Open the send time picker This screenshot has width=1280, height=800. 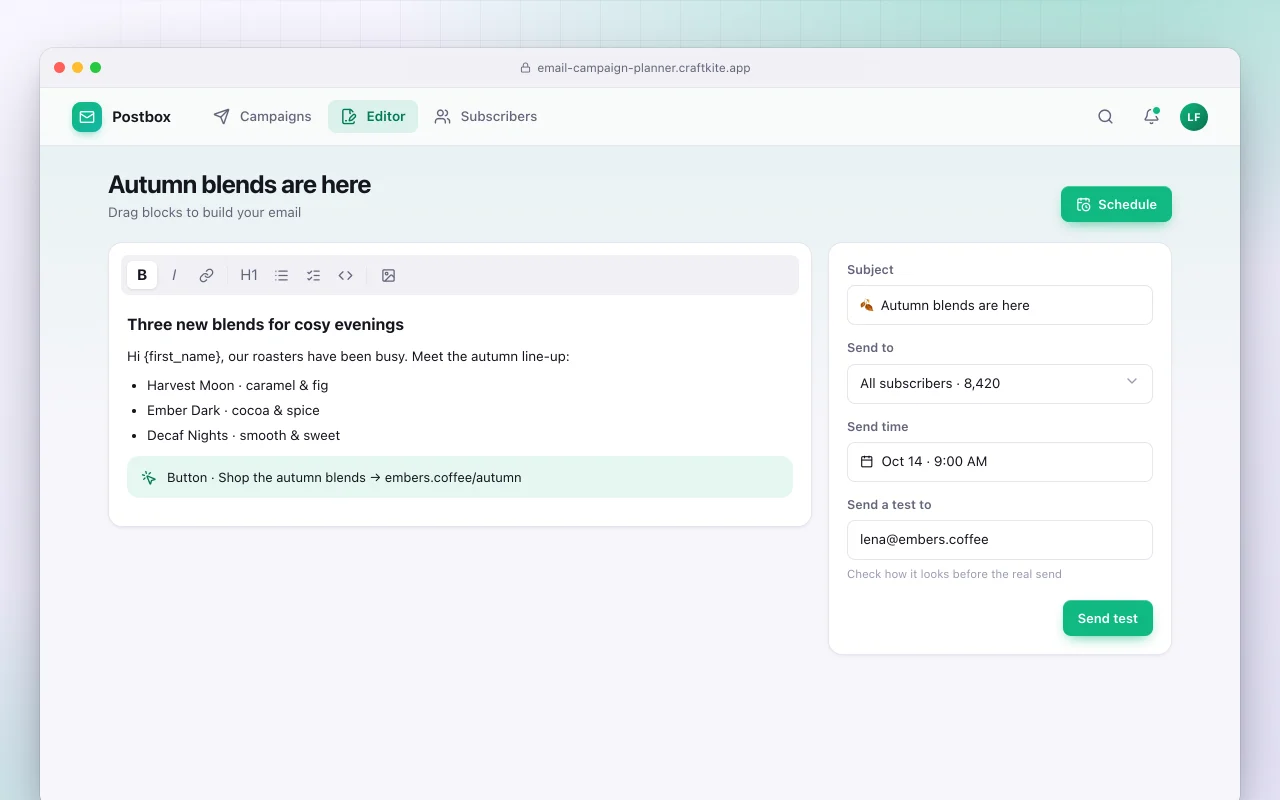(x=1000, y=462)
